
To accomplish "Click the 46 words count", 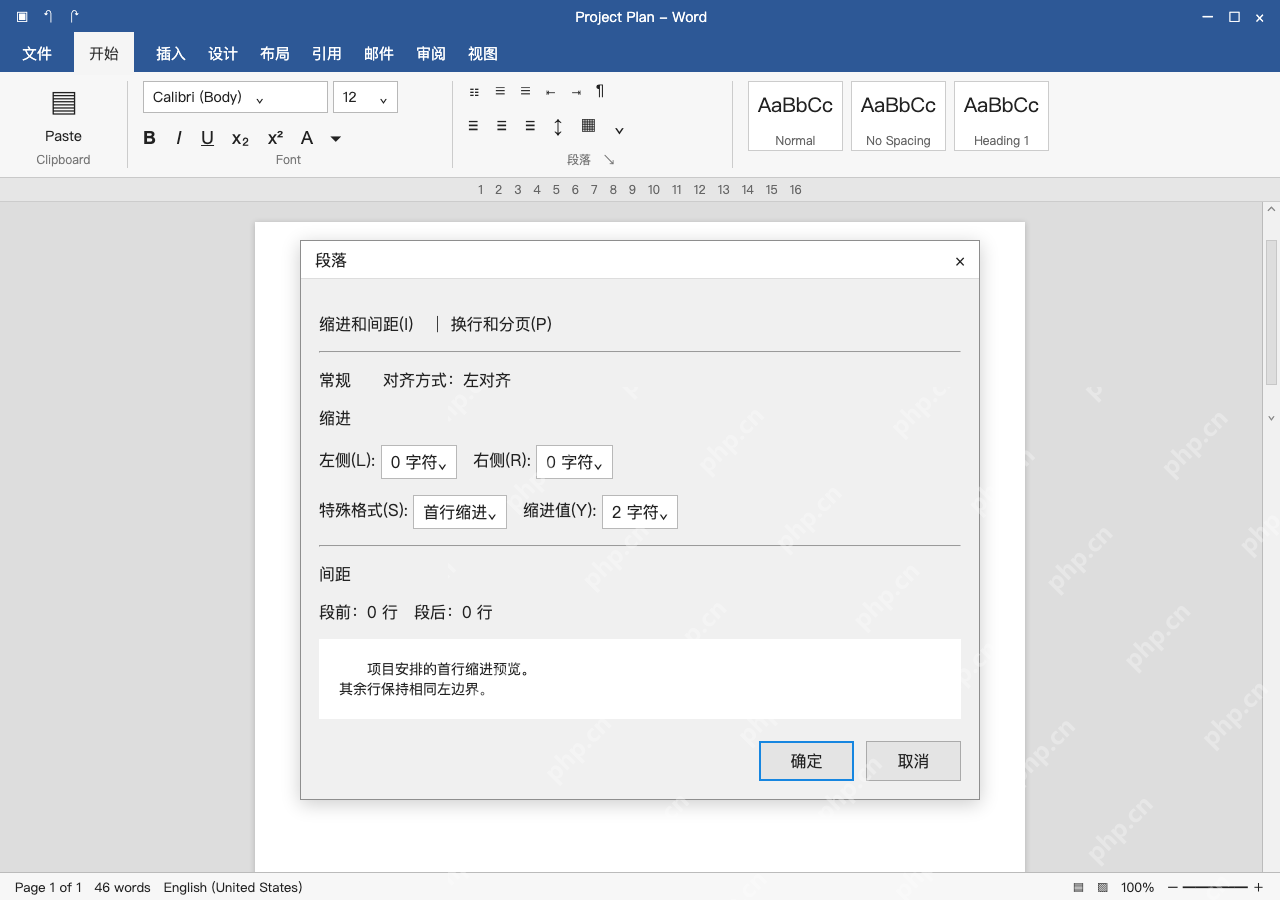I will click(x=122, y=887).
